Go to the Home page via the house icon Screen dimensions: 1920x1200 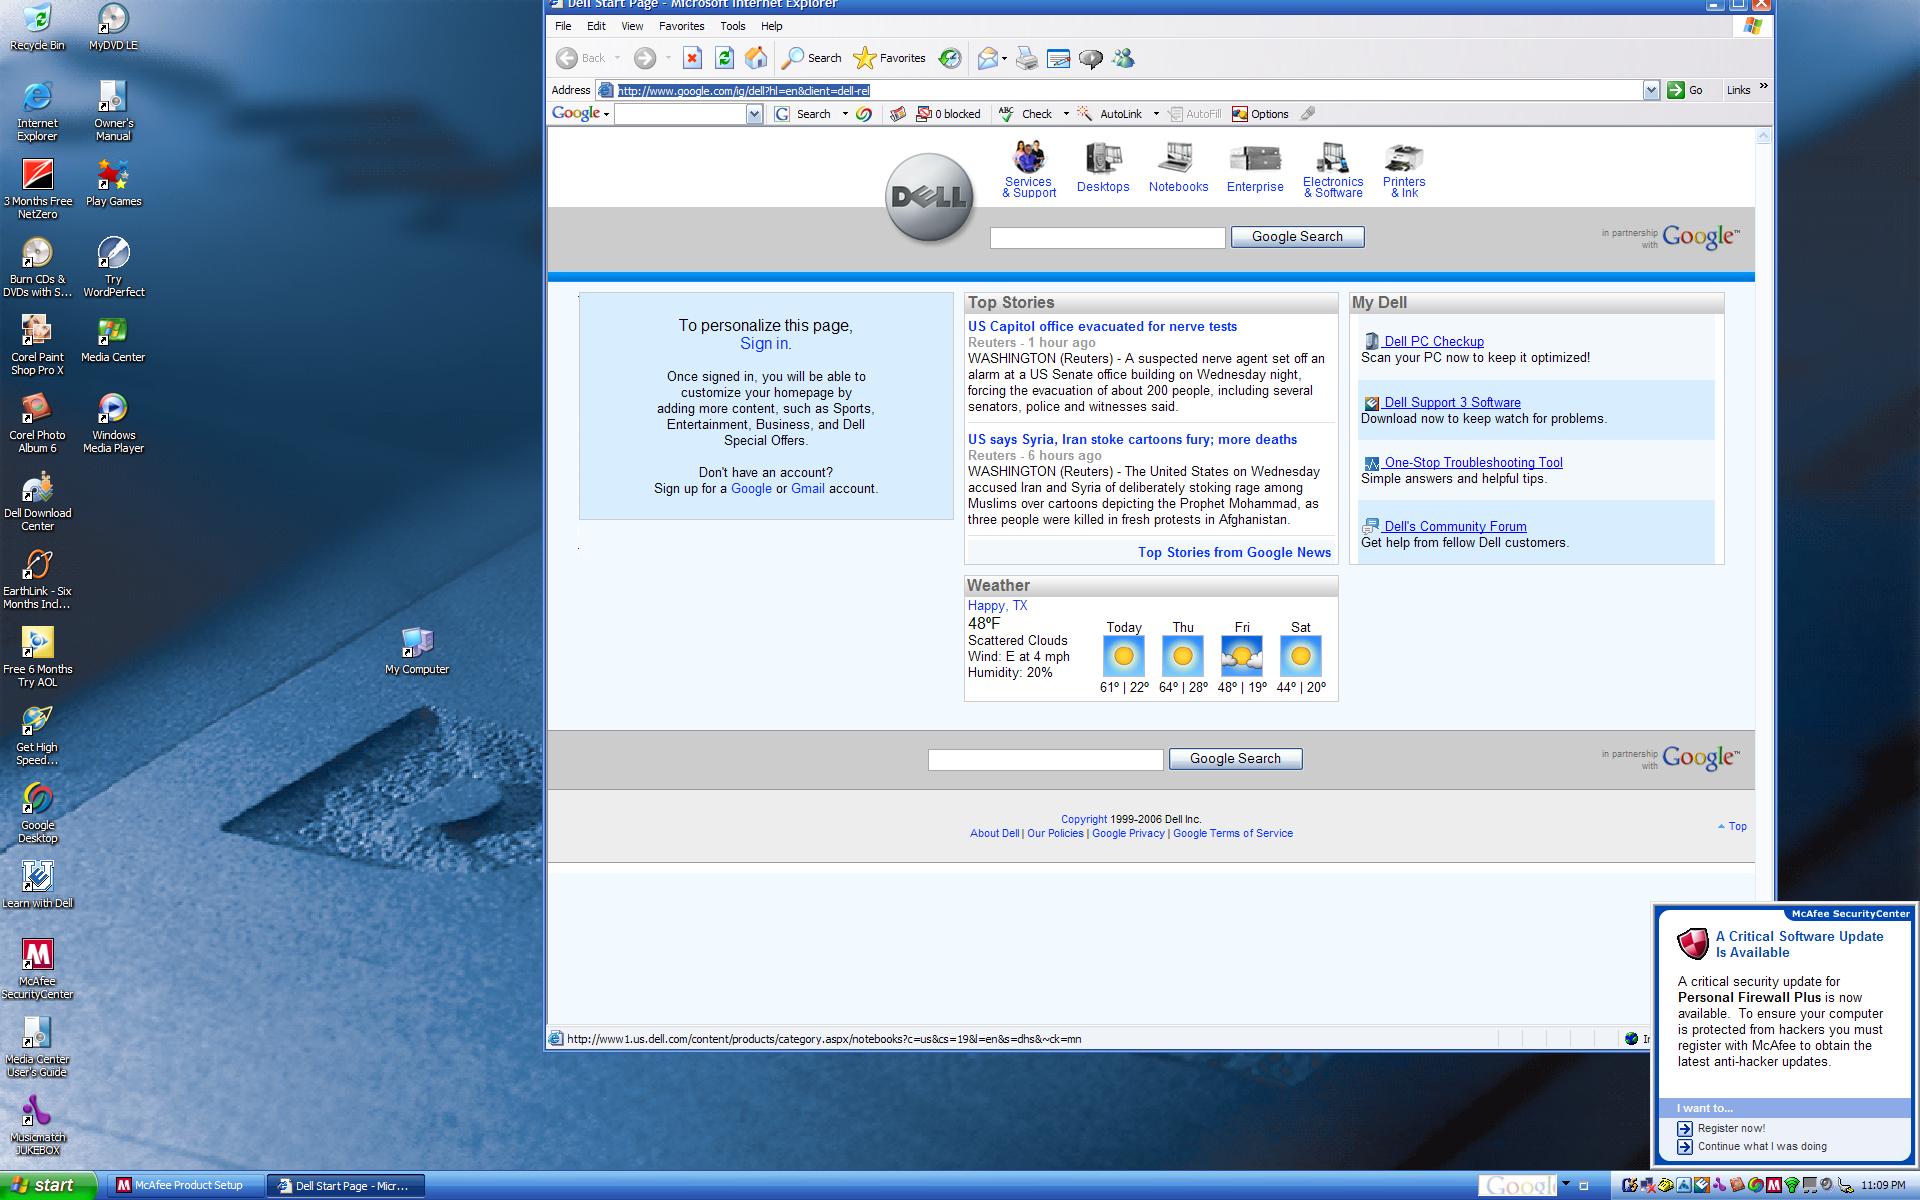[756, 58]
